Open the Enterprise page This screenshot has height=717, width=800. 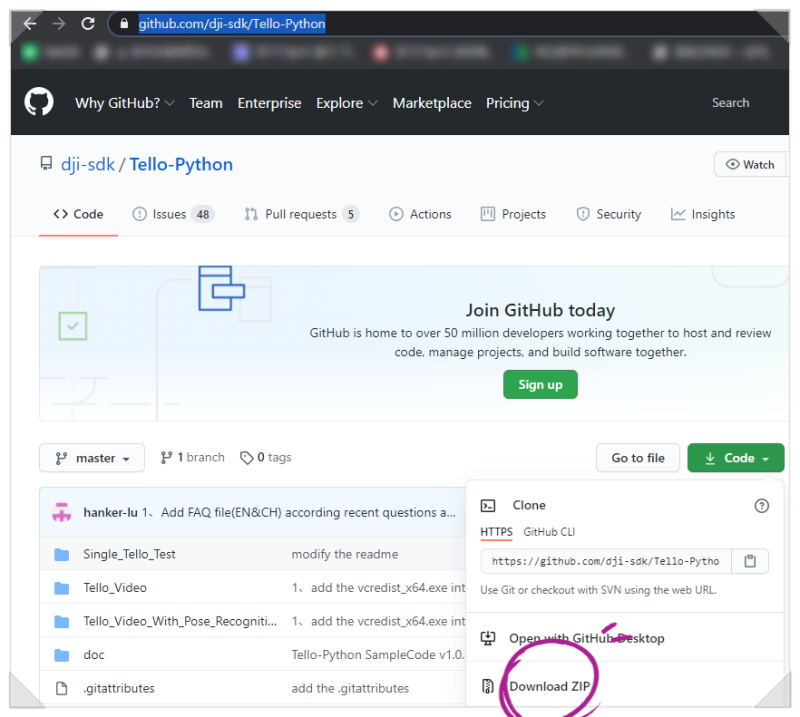click(x=269, y=103)
